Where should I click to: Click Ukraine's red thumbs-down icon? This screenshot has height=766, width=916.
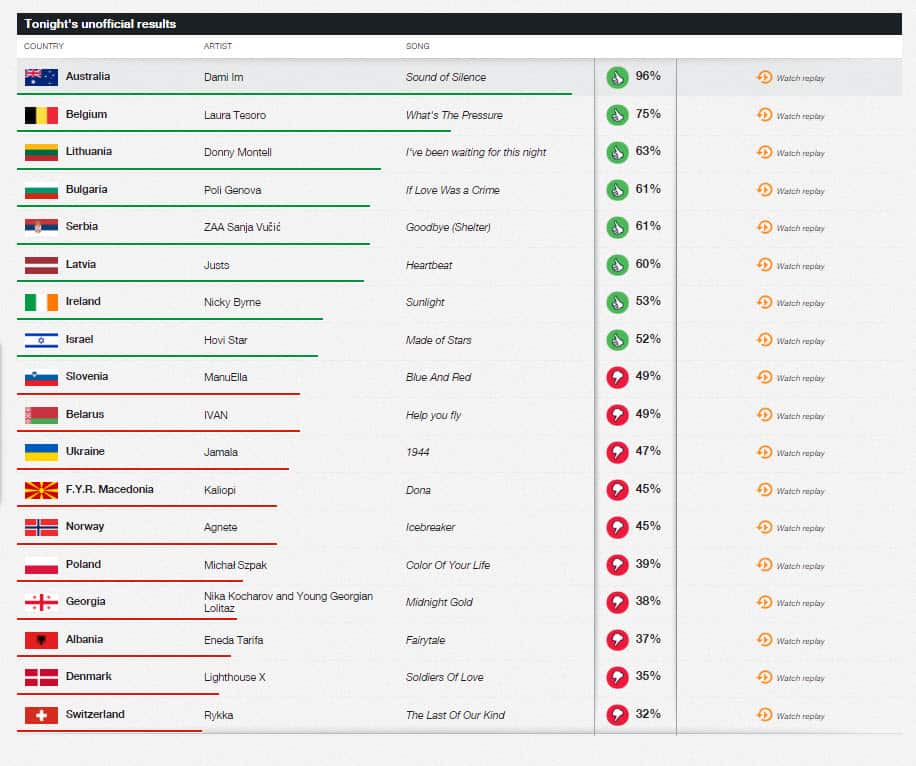pyautogui.click(x=617, y=452)
